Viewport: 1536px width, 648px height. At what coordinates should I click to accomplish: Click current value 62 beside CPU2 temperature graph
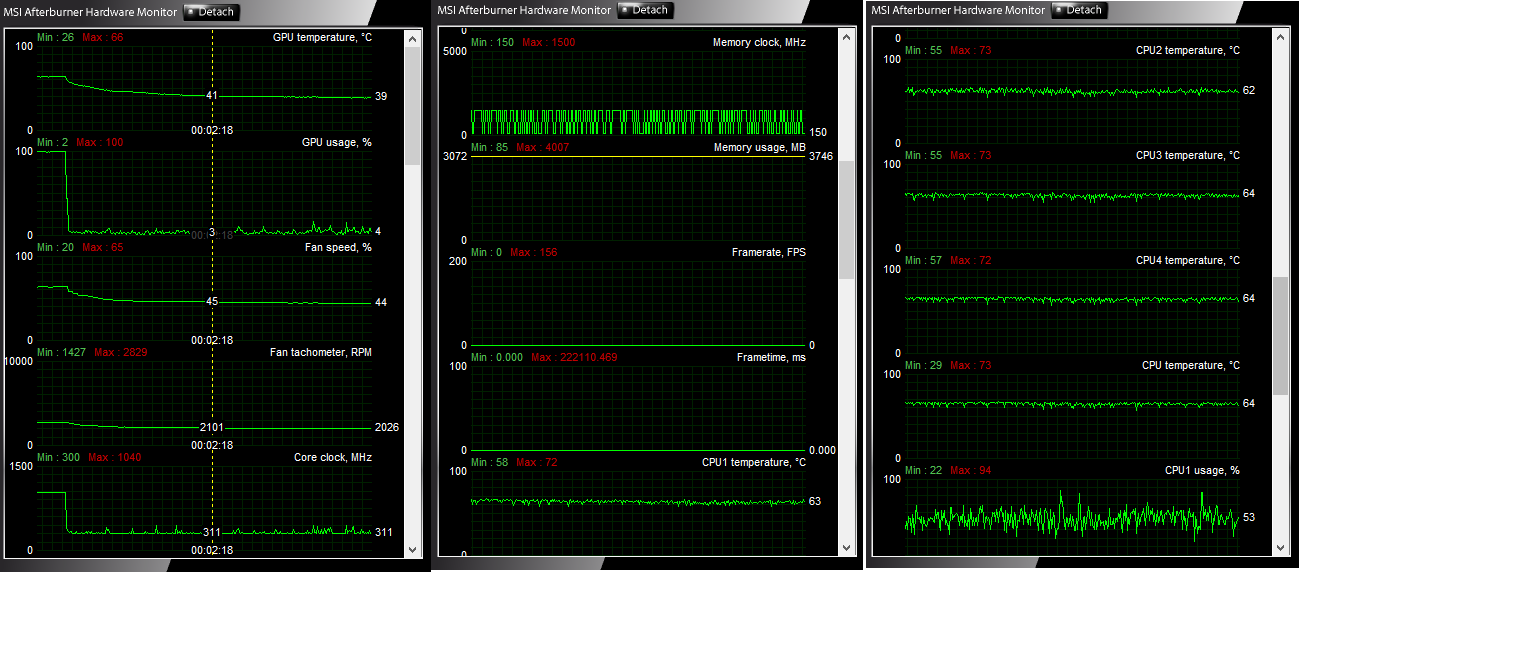pyautogui.click(x=1249, y=90)
